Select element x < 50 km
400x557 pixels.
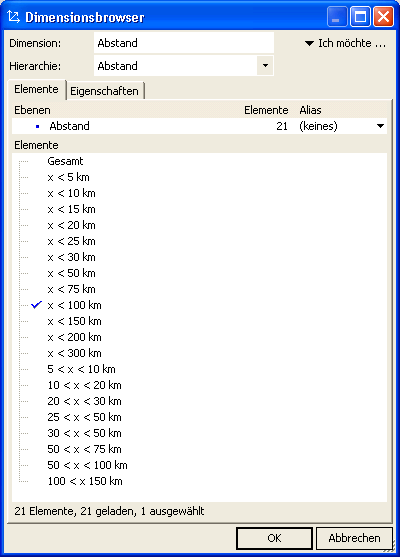[x=71, y=273]
